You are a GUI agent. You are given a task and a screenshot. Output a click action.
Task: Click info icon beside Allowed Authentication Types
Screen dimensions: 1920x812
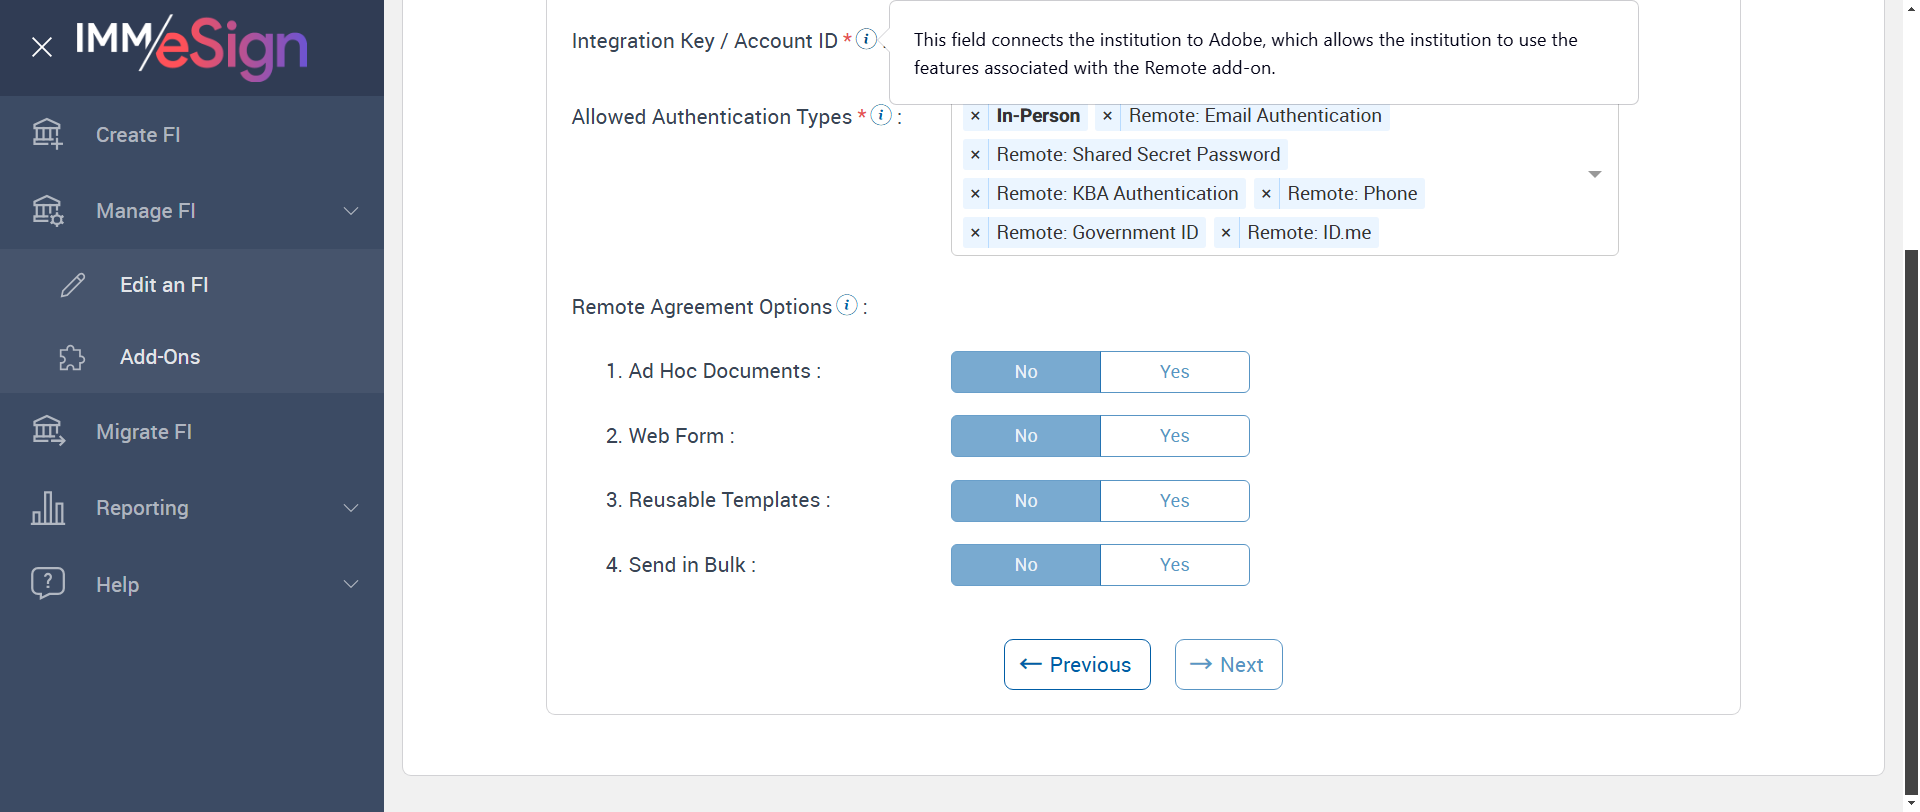tap(881, 115)
